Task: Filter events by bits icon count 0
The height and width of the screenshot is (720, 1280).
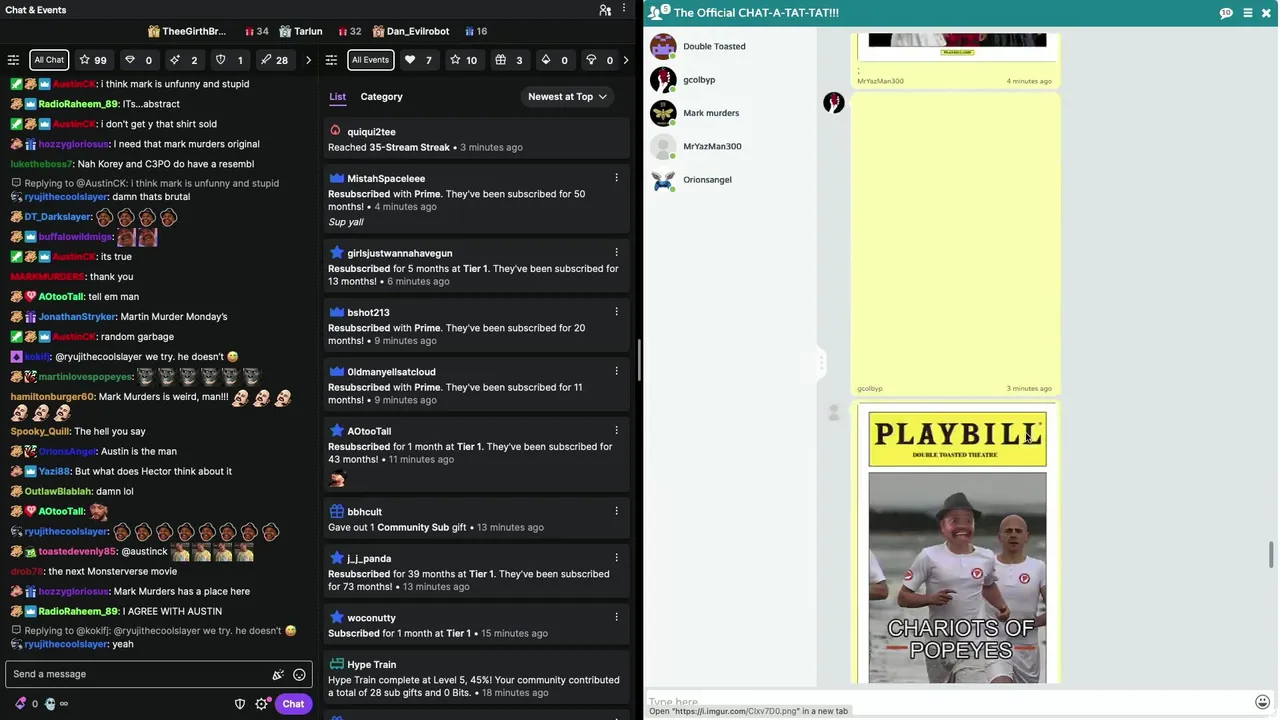Action: tap(554, 60)
